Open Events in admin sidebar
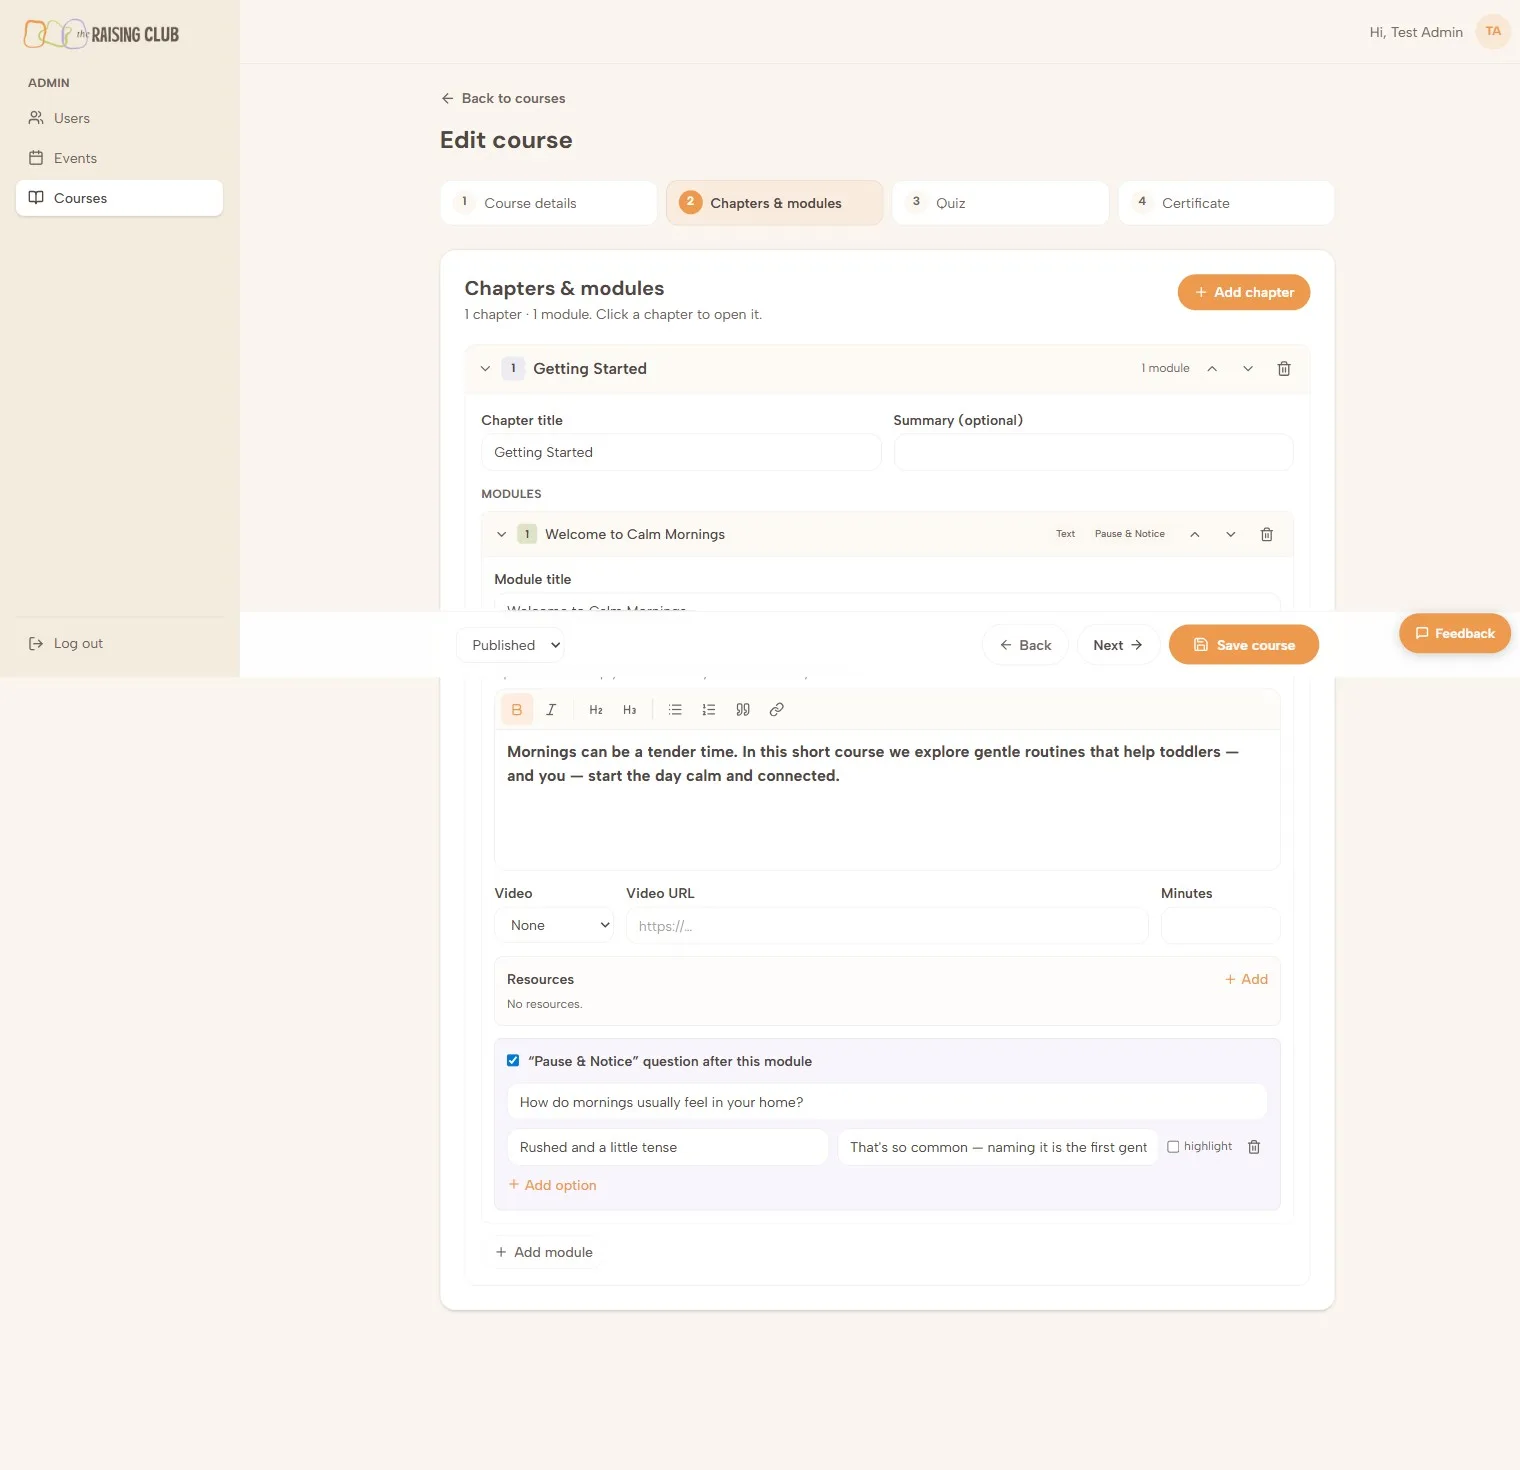This screenshot has height=1470, width=1520. pyautogui.click(x=119, y=158)
